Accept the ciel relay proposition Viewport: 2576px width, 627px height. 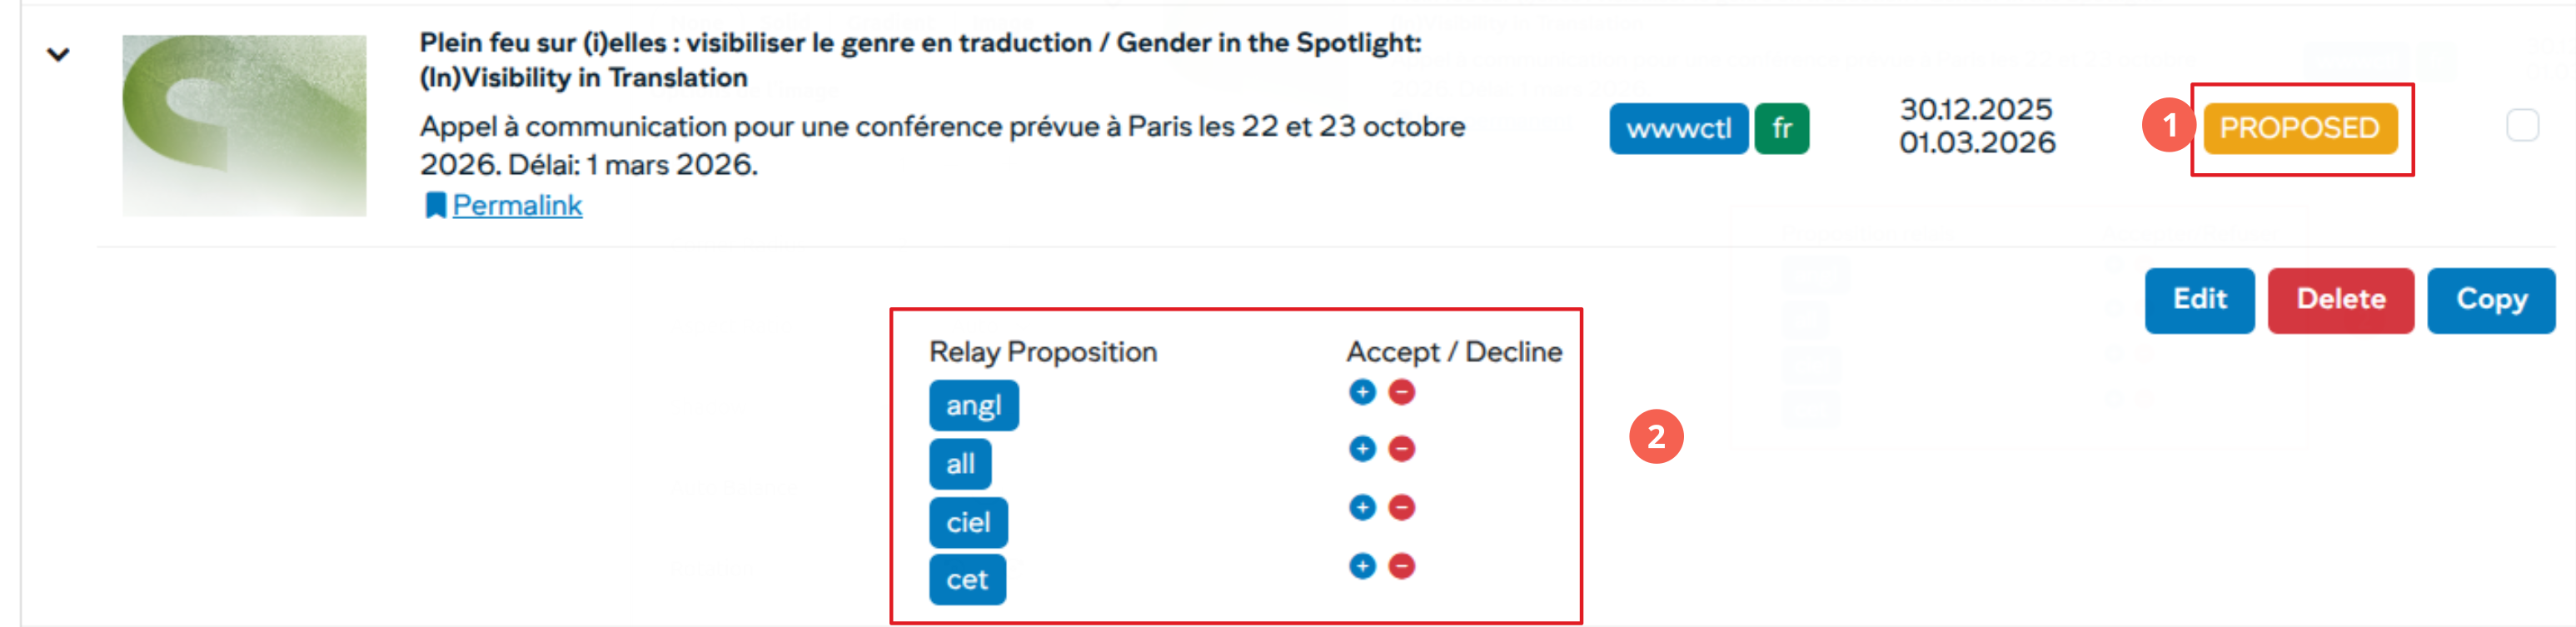(1362, 508)
